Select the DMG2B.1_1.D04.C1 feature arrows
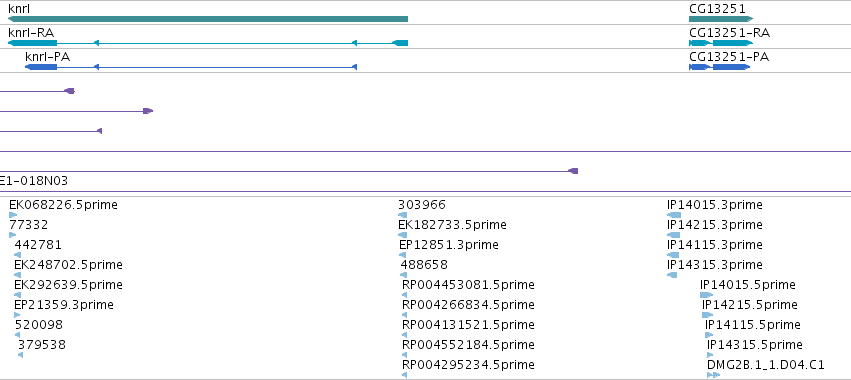Viewport: 851px width, 380px height. 714,375
